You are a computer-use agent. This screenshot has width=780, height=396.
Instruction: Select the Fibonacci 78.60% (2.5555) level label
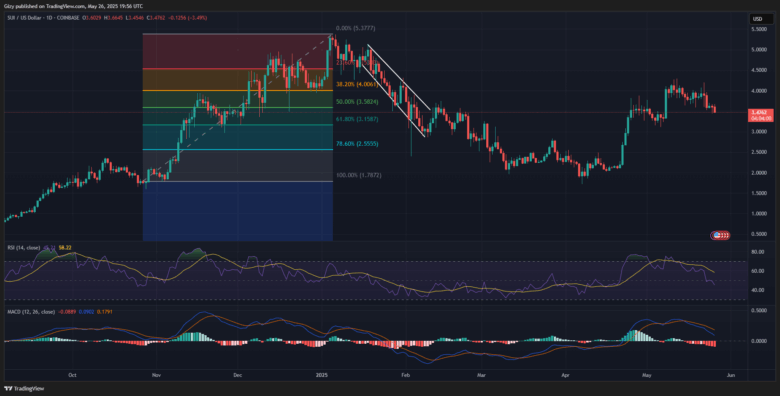(x=358, y=143)
